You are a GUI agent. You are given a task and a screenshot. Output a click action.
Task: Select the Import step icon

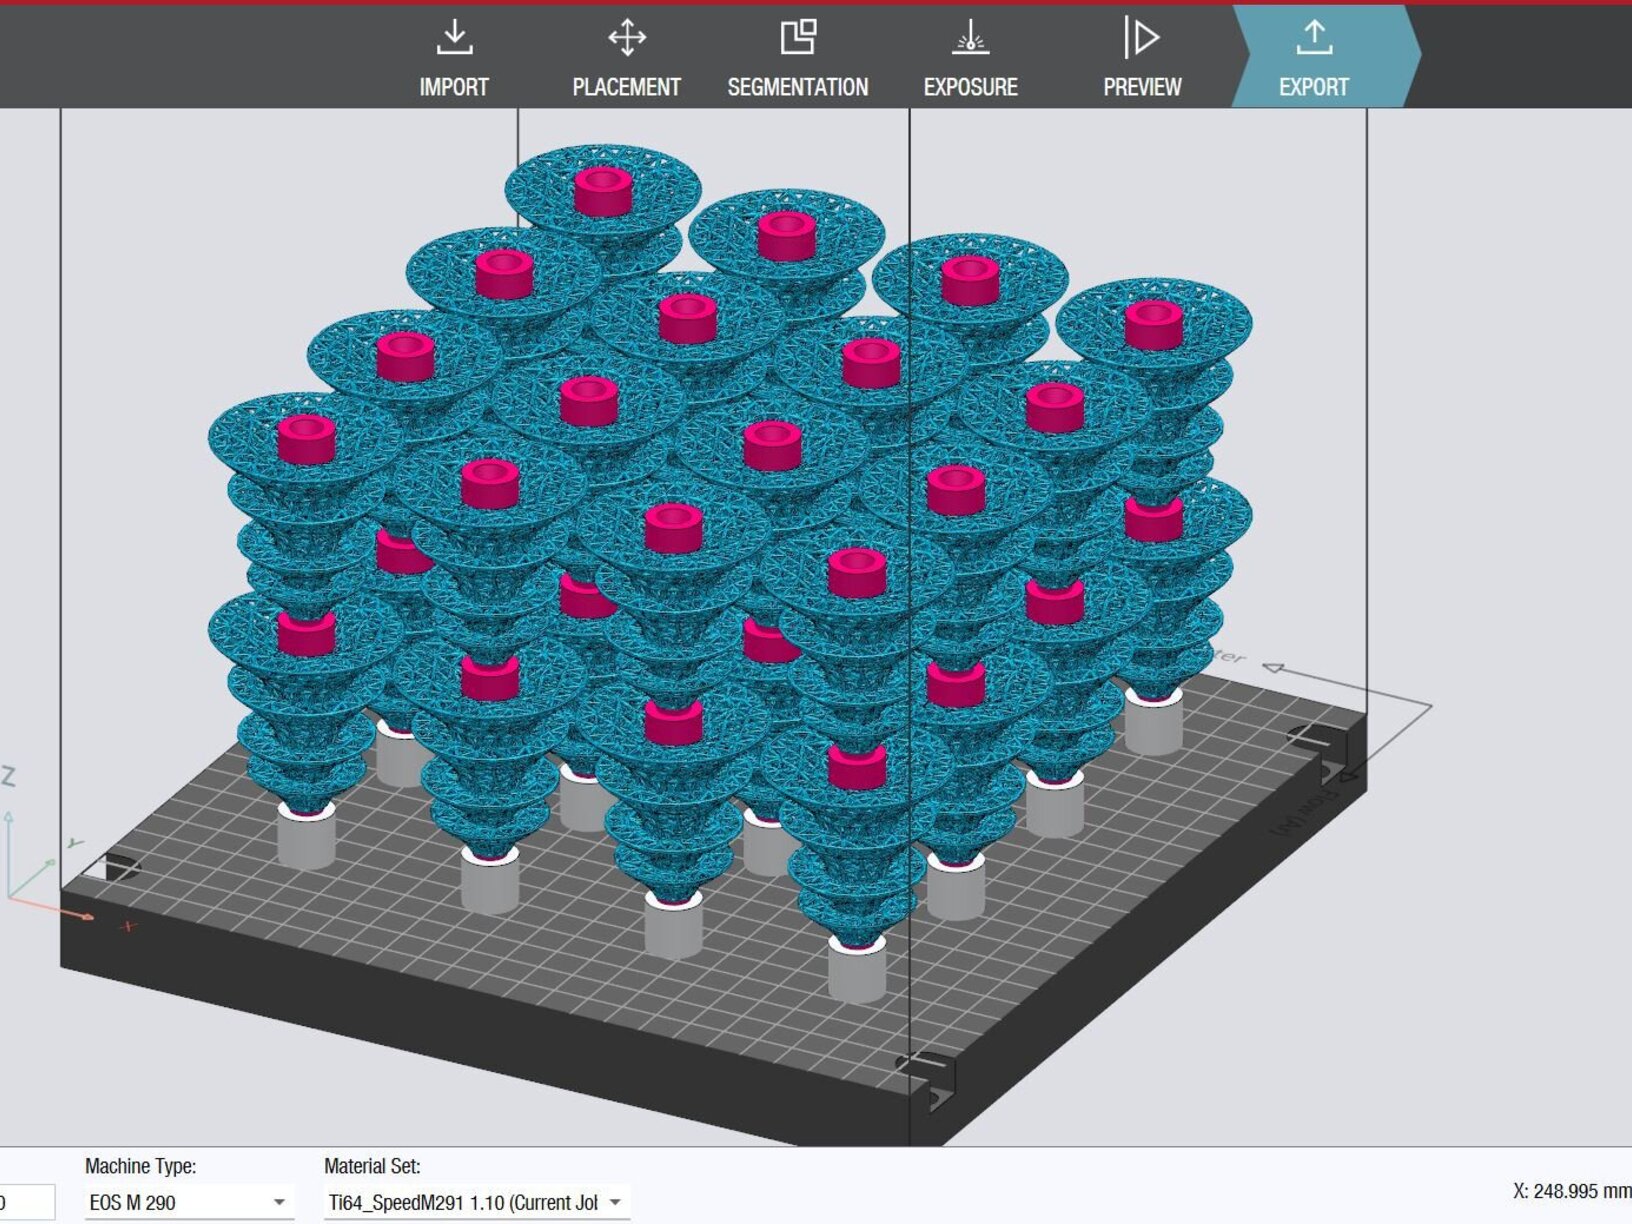pos(456,38)
